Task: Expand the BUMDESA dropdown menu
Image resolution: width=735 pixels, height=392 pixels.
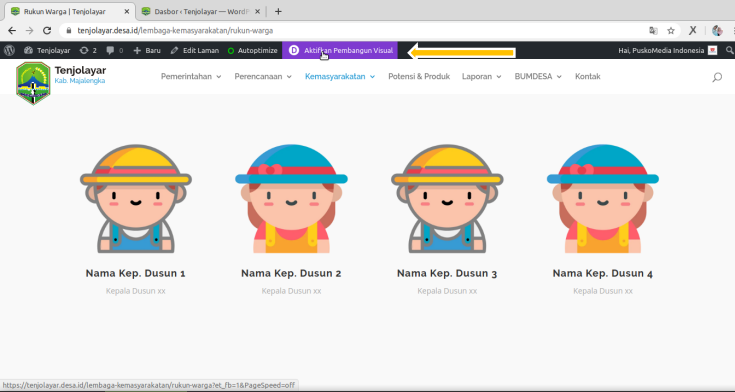Action: click(x=538, y=76)
